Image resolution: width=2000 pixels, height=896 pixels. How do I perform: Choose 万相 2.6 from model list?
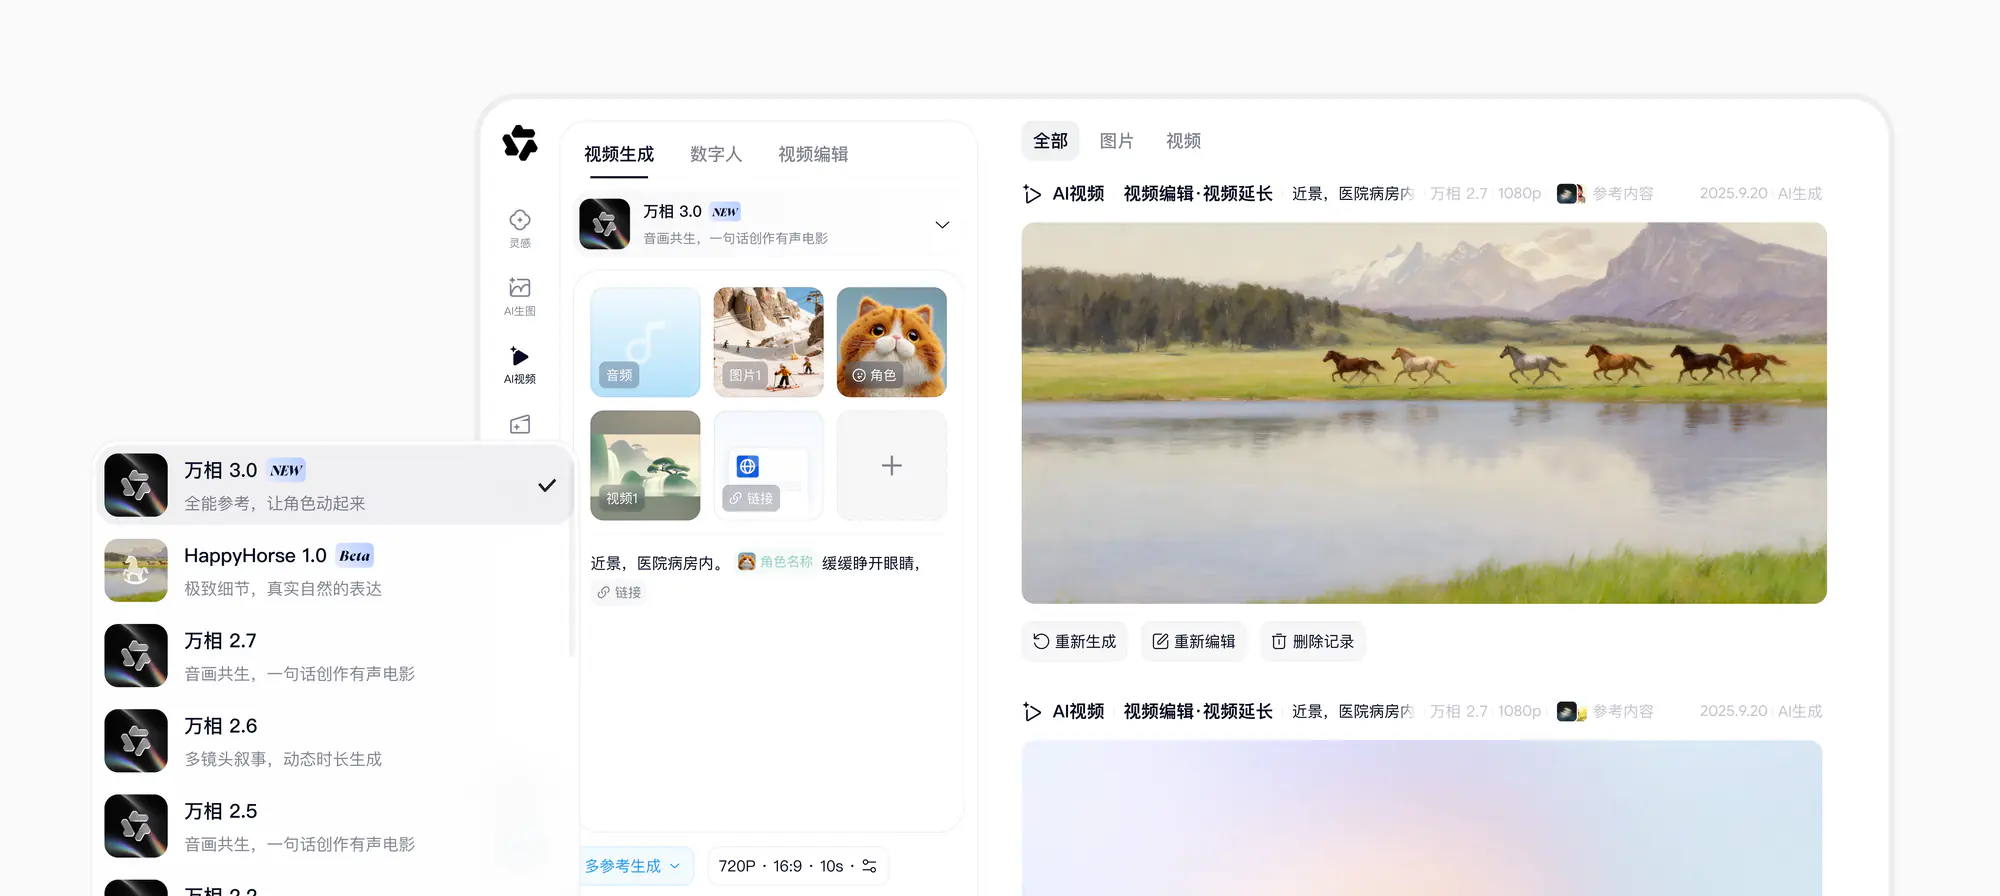336,740
